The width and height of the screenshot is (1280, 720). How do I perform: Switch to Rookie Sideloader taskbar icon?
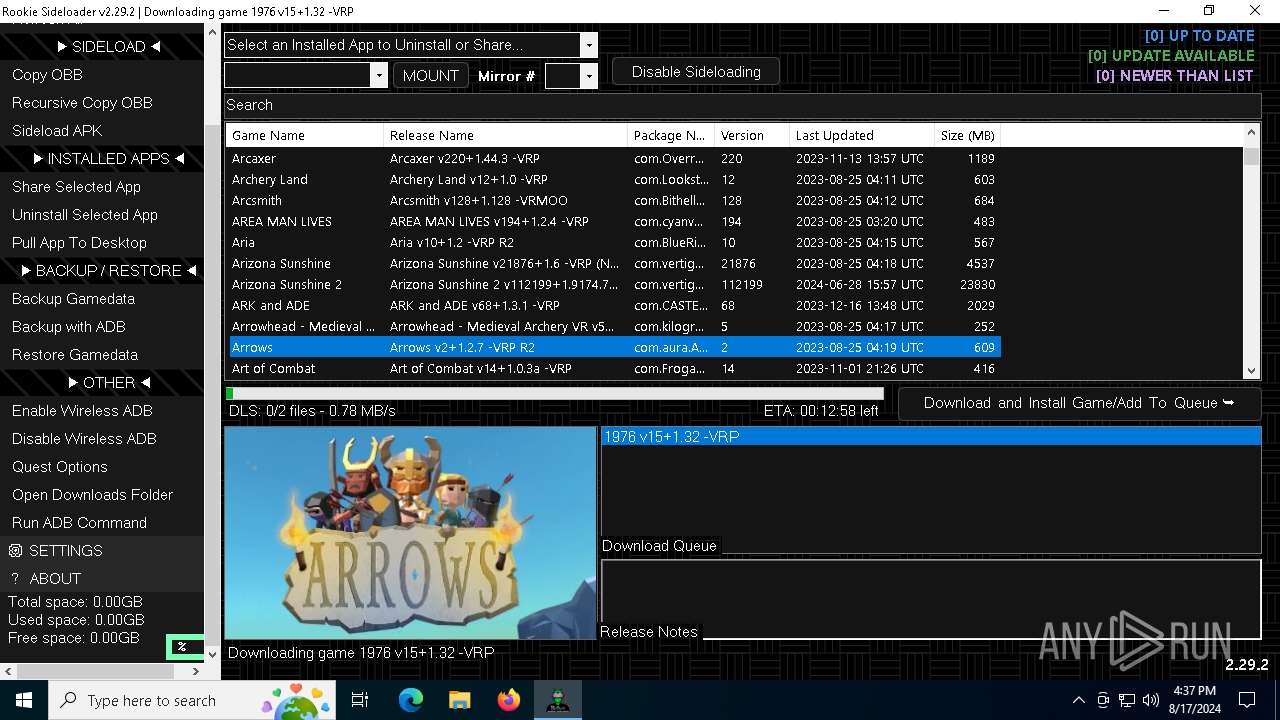tap(557, 700)
